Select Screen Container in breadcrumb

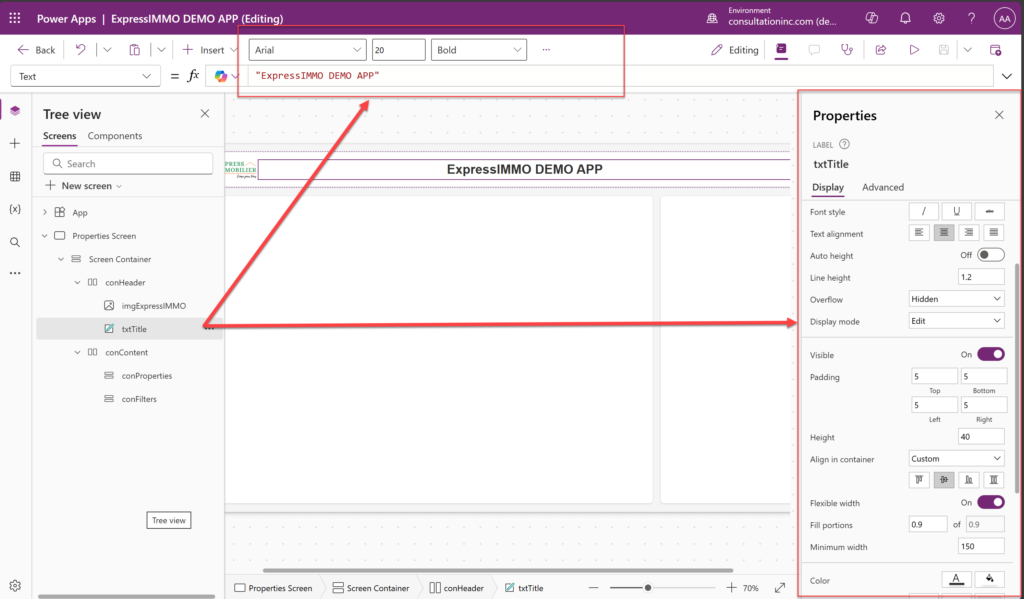coord(371,588)
